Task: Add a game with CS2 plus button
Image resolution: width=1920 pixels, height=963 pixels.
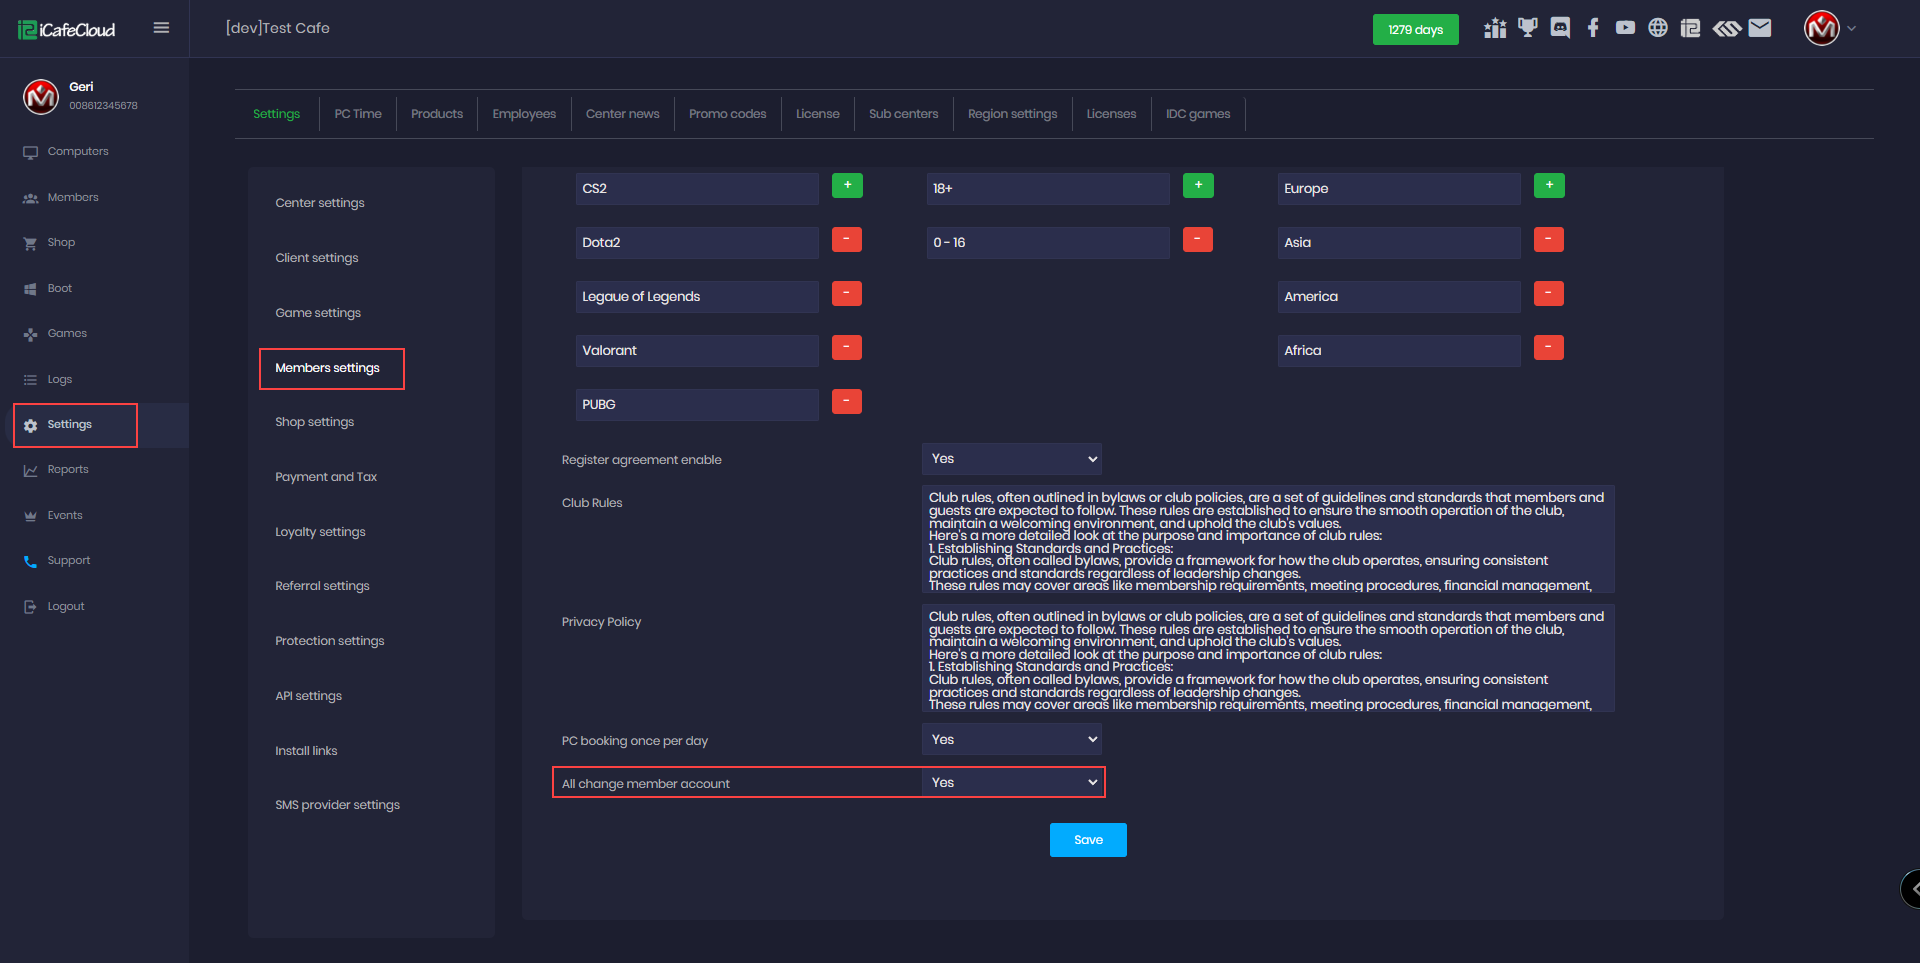Action: [847, 186]
